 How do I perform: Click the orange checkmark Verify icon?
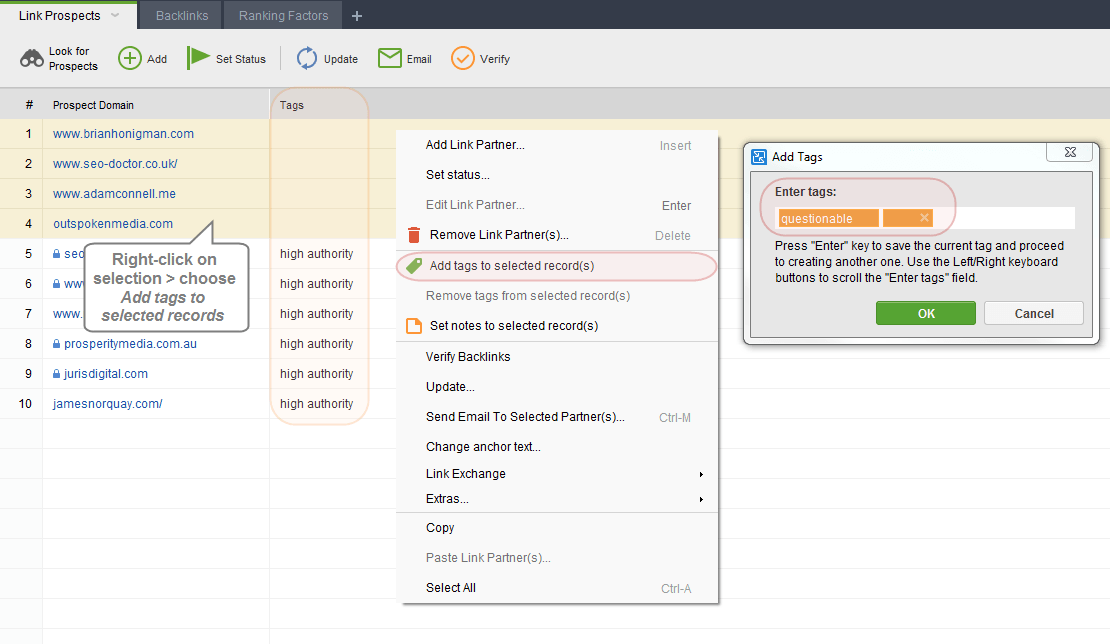462,58
